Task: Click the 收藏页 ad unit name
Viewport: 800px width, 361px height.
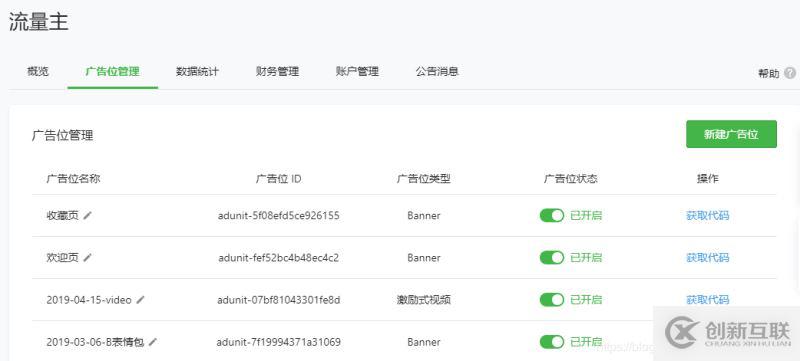Action: 63,216
